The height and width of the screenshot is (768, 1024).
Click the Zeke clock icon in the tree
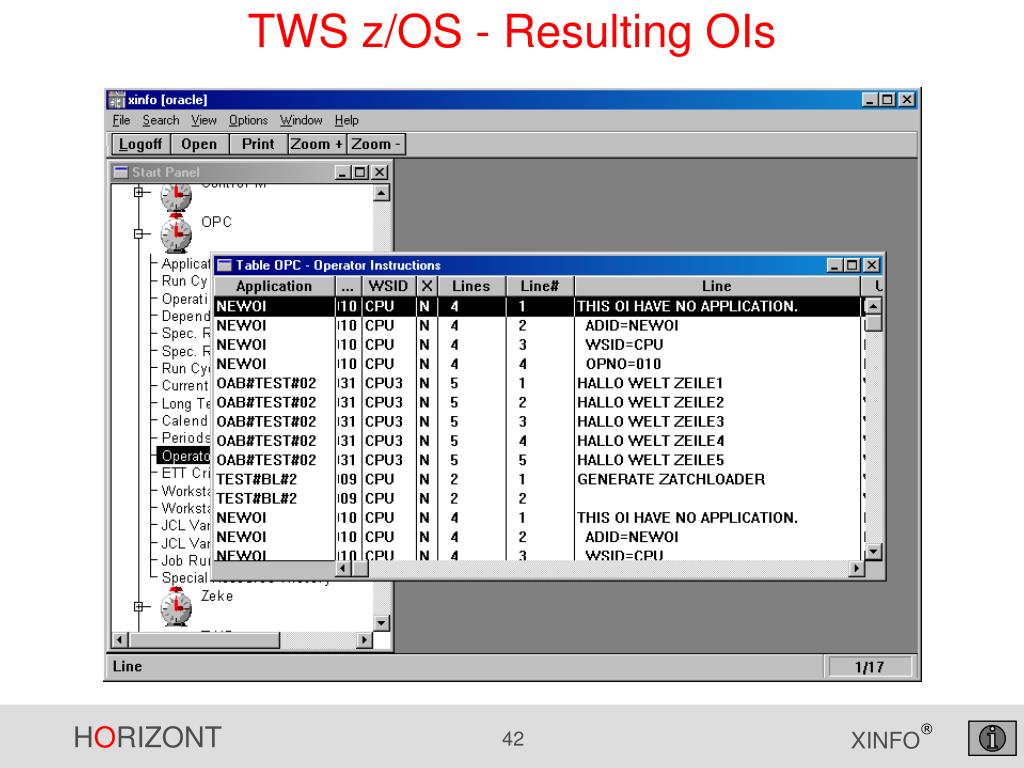[x=176, y=607]
